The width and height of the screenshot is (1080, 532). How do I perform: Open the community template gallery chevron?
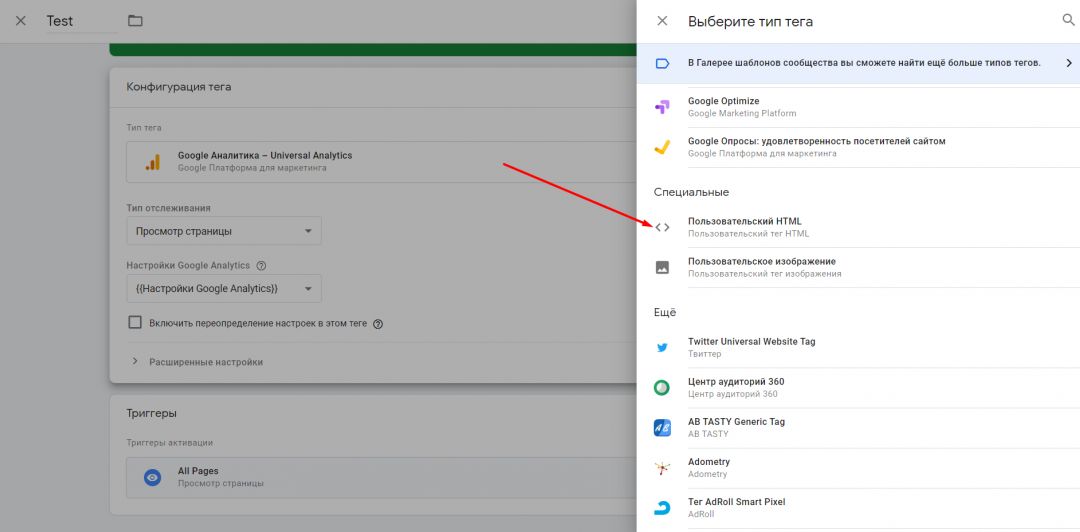[x=1069, y=63]
